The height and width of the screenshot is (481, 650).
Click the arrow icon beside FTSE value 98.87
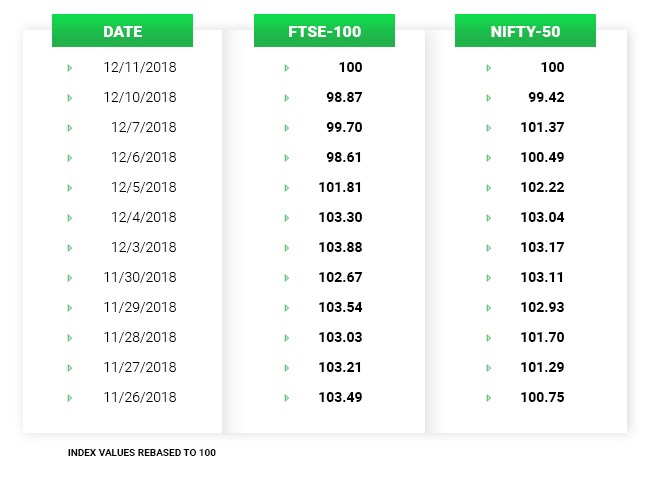coord(287,98)
